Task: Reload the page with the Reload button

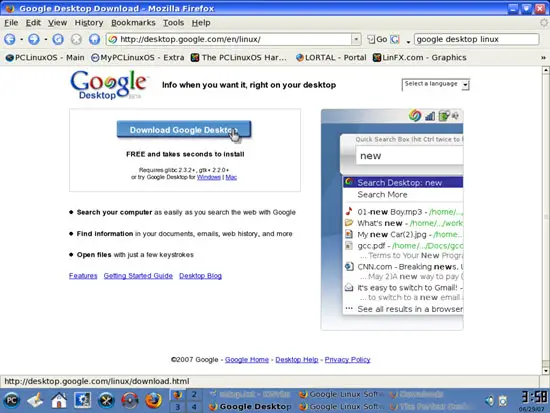Action: point(58,39)
